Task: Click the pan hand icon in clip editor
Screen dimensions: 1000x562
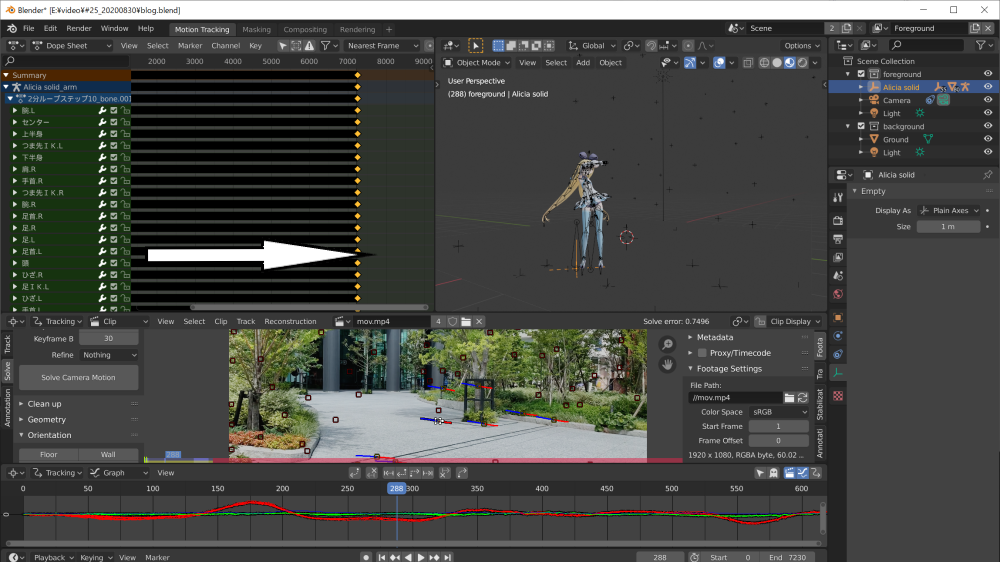Action: pos(668,365)
